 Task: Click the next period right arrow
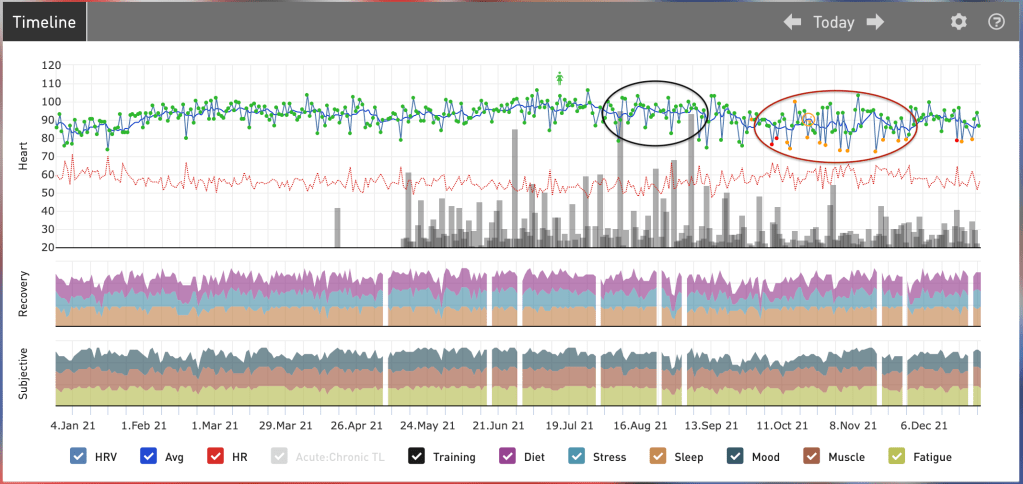coord(876,22)
